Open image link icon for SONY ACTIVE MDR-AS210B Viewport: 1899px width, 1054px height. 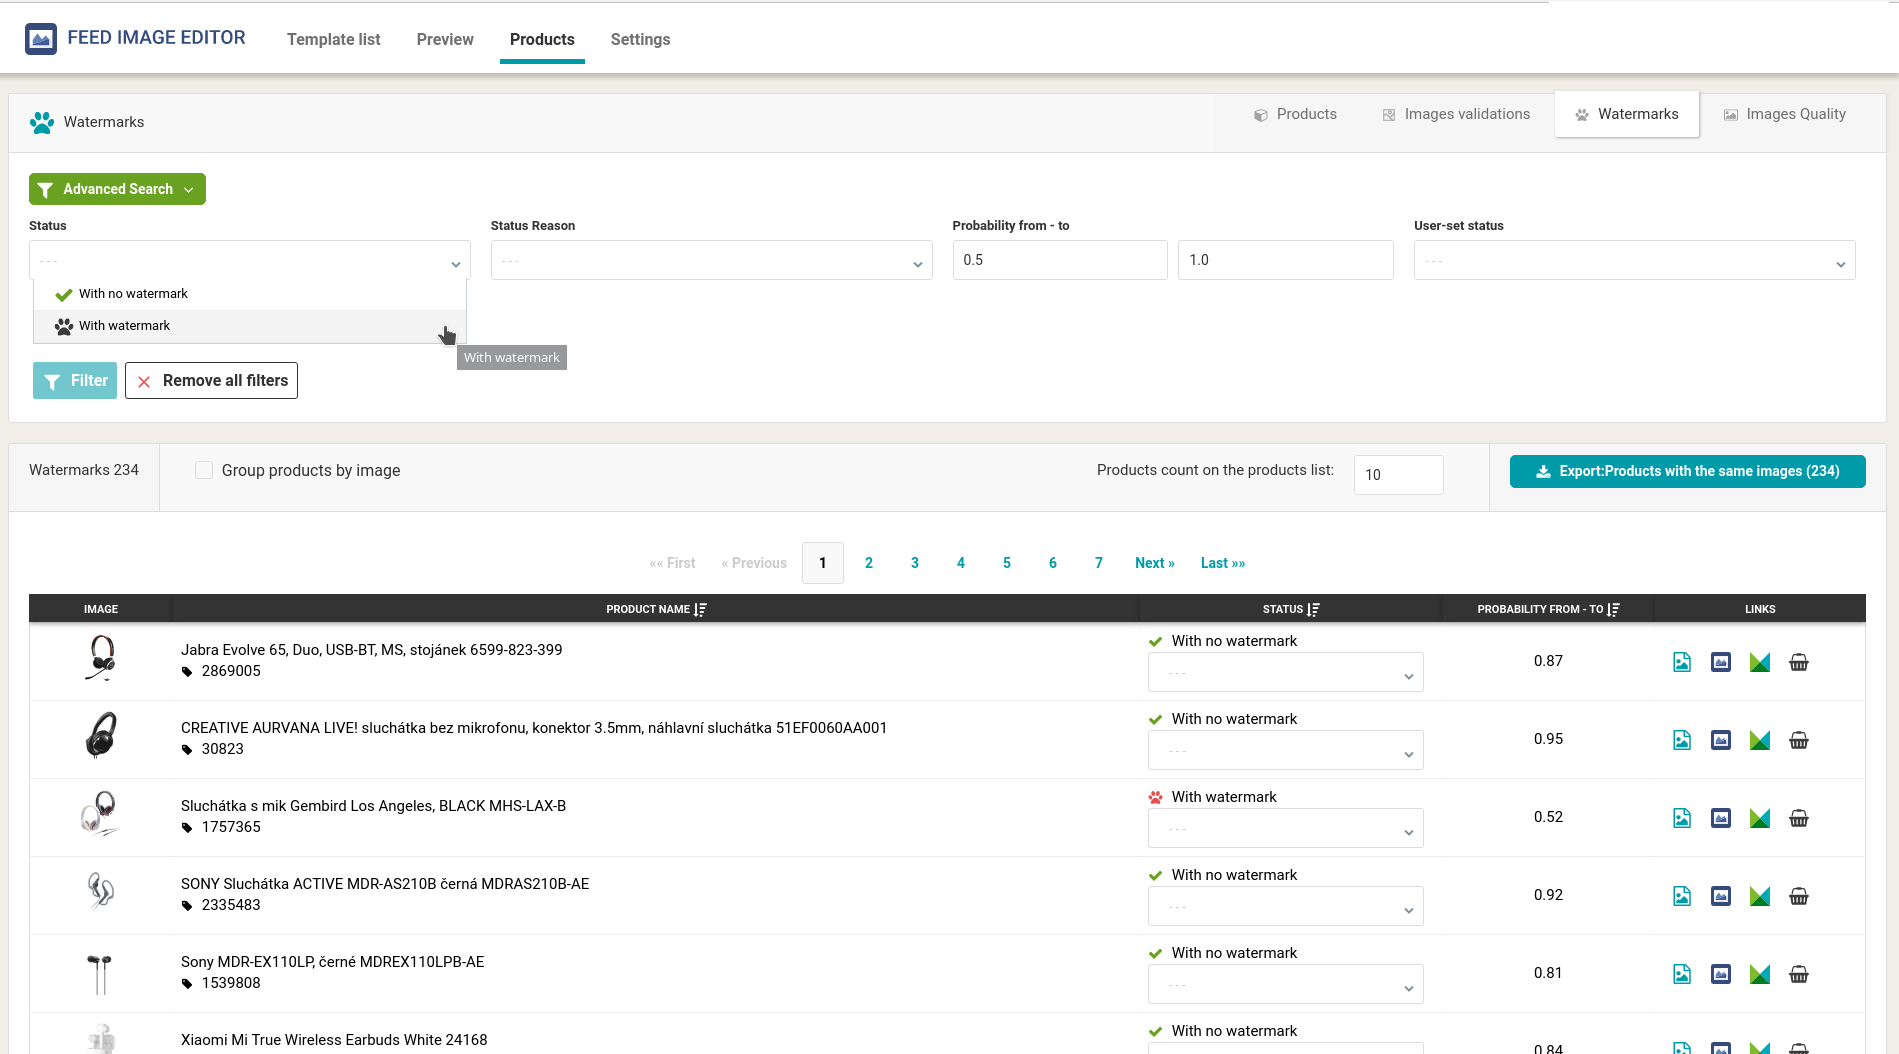pos(1682,896)
